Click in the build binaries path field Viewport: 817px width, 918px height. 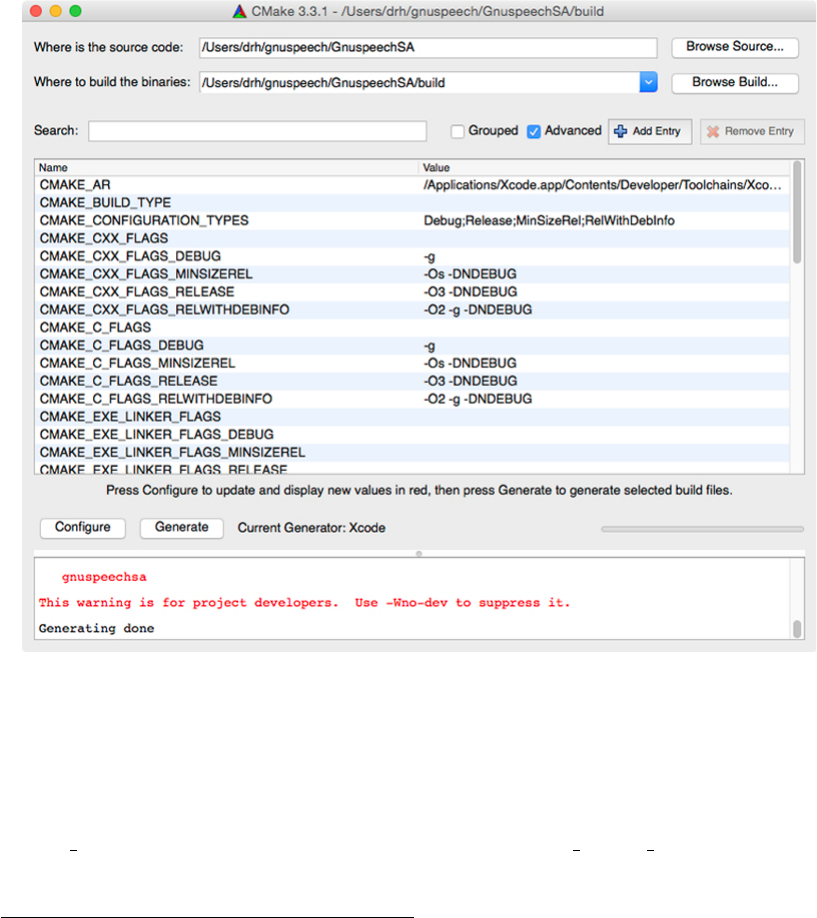click(419, 83)
